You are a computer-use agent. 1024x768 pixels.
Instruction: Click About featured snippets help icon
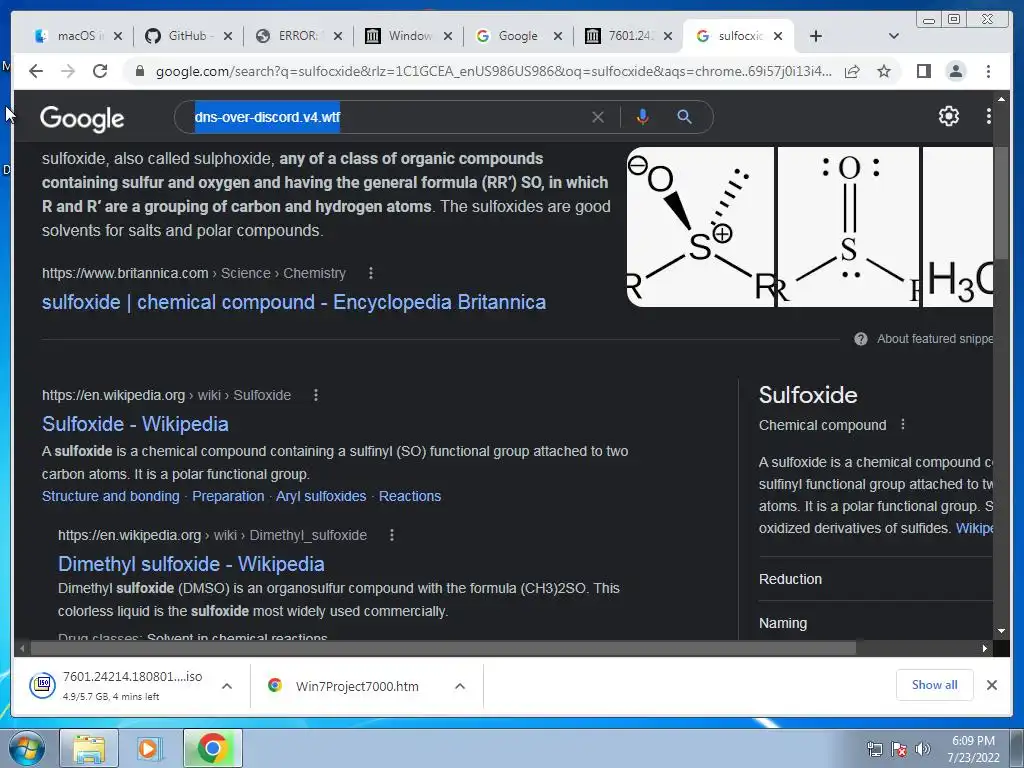[x=861, y=339]
